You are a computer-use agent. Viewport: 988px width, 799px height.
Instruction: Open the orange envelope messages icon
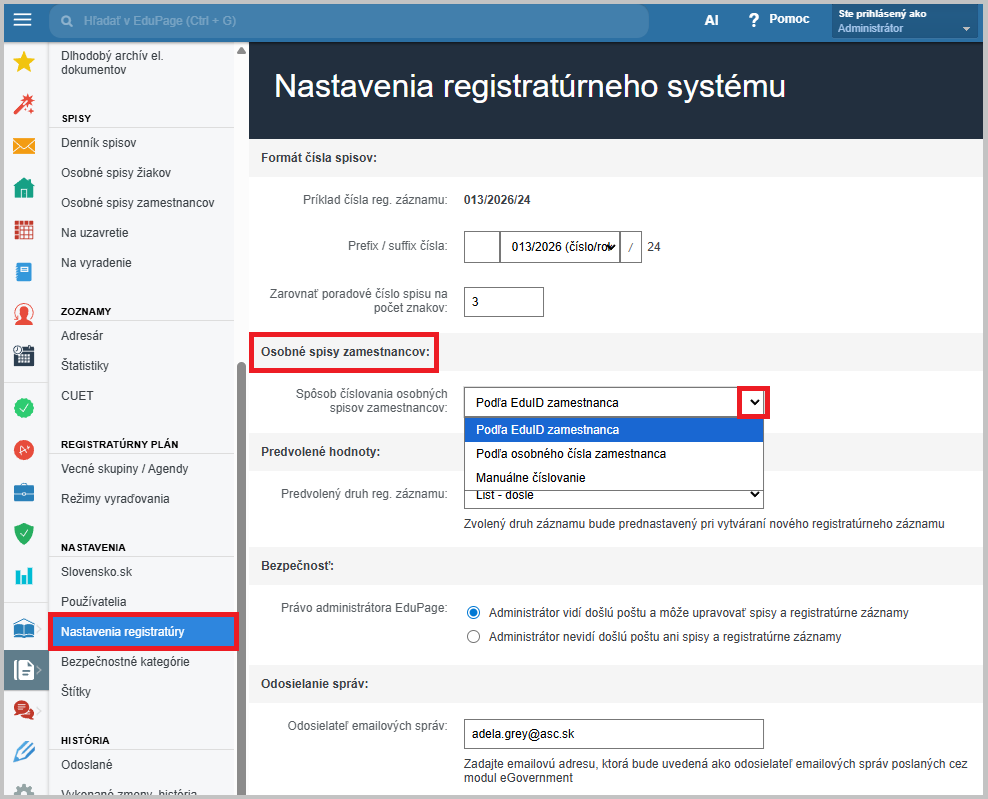point(24,147)
